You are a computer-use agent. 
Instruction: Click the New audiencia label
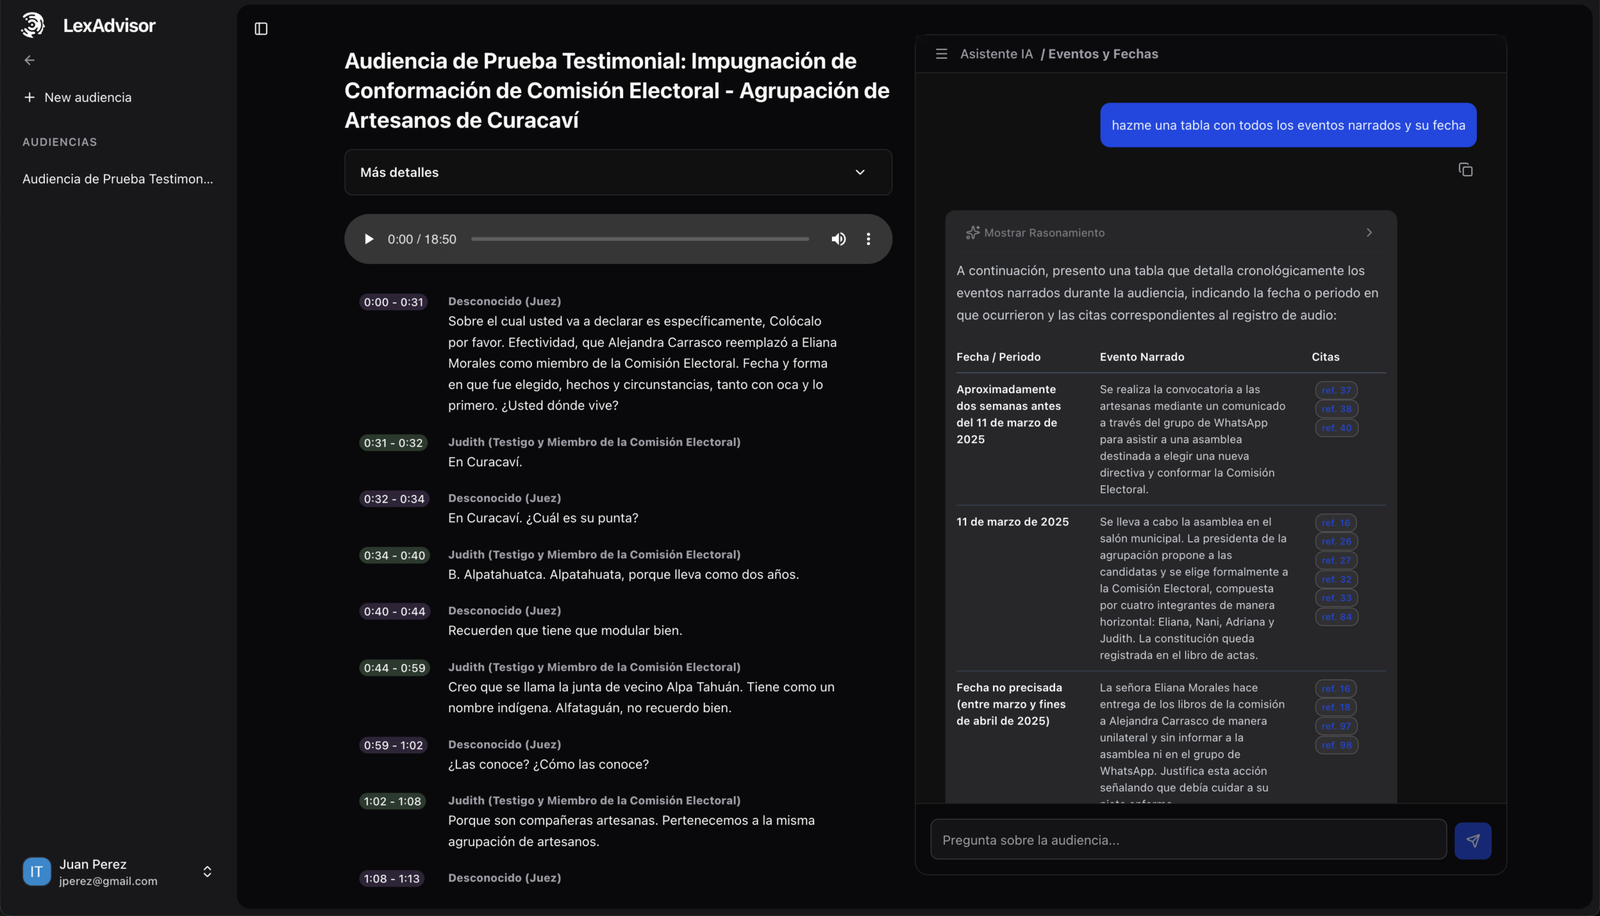(88, 97)
